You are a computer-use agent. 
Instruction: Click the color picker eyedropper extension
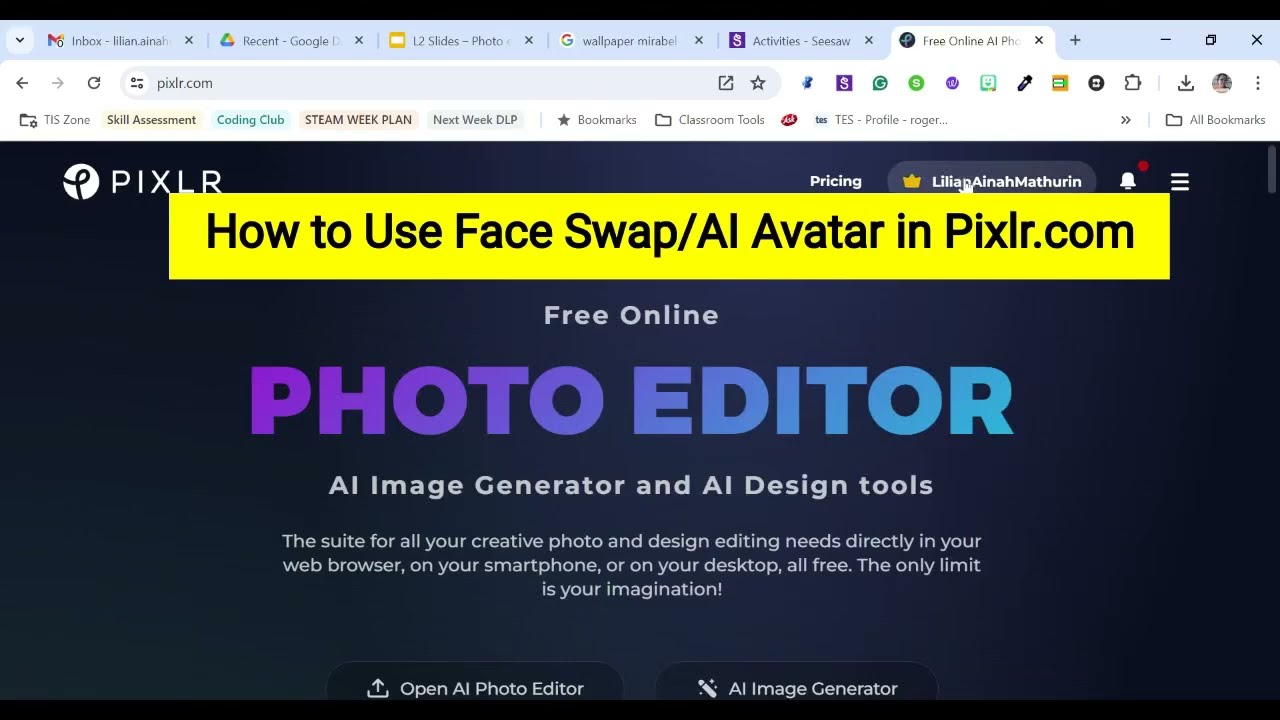click(1024, 83)
